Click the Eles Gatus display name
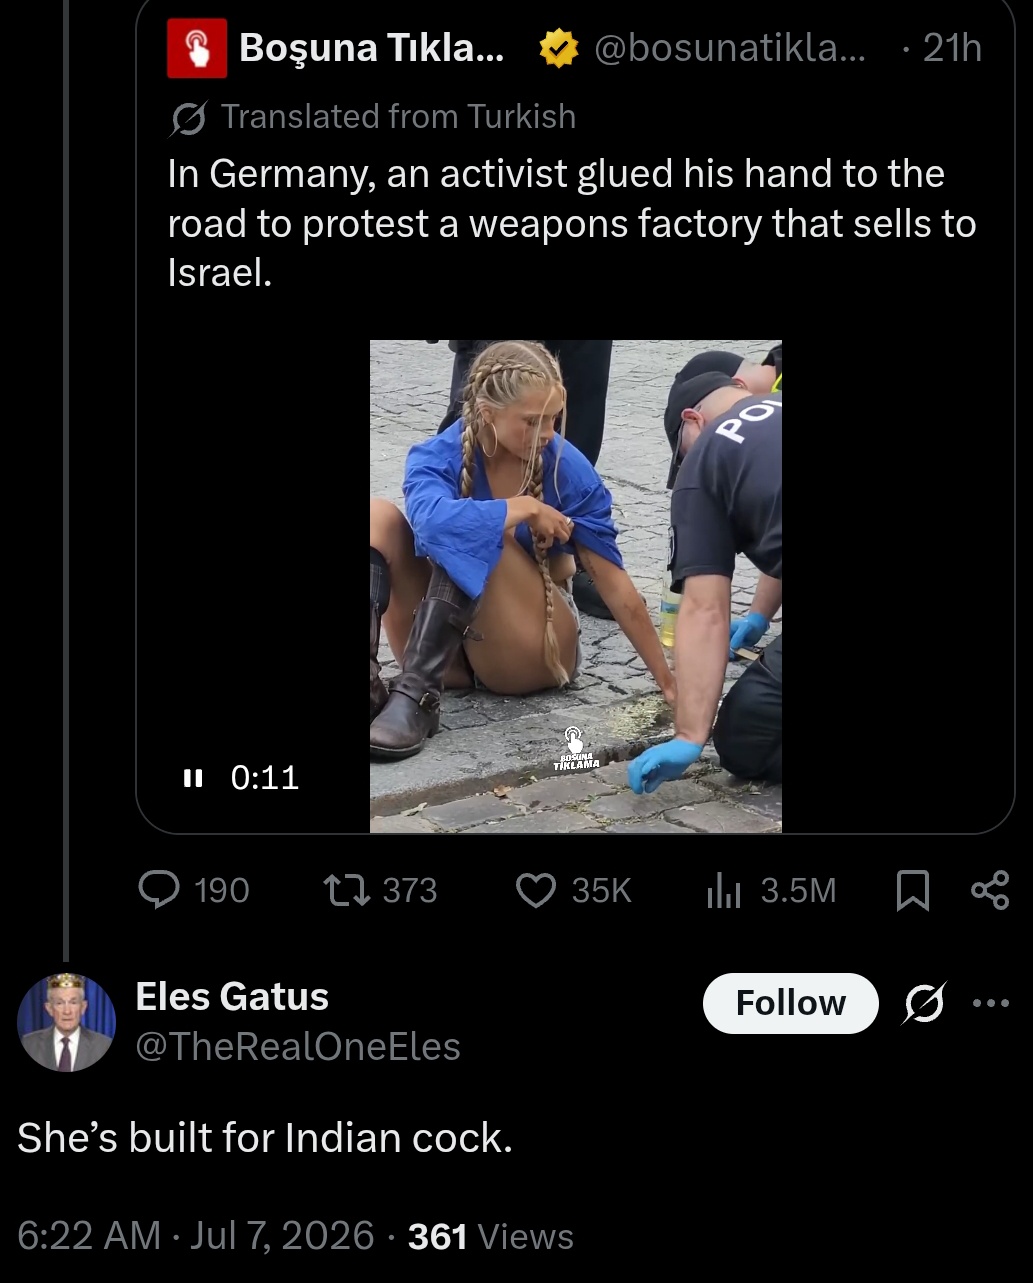Viewport: 1033px width, 1283px height. [232, 996]
